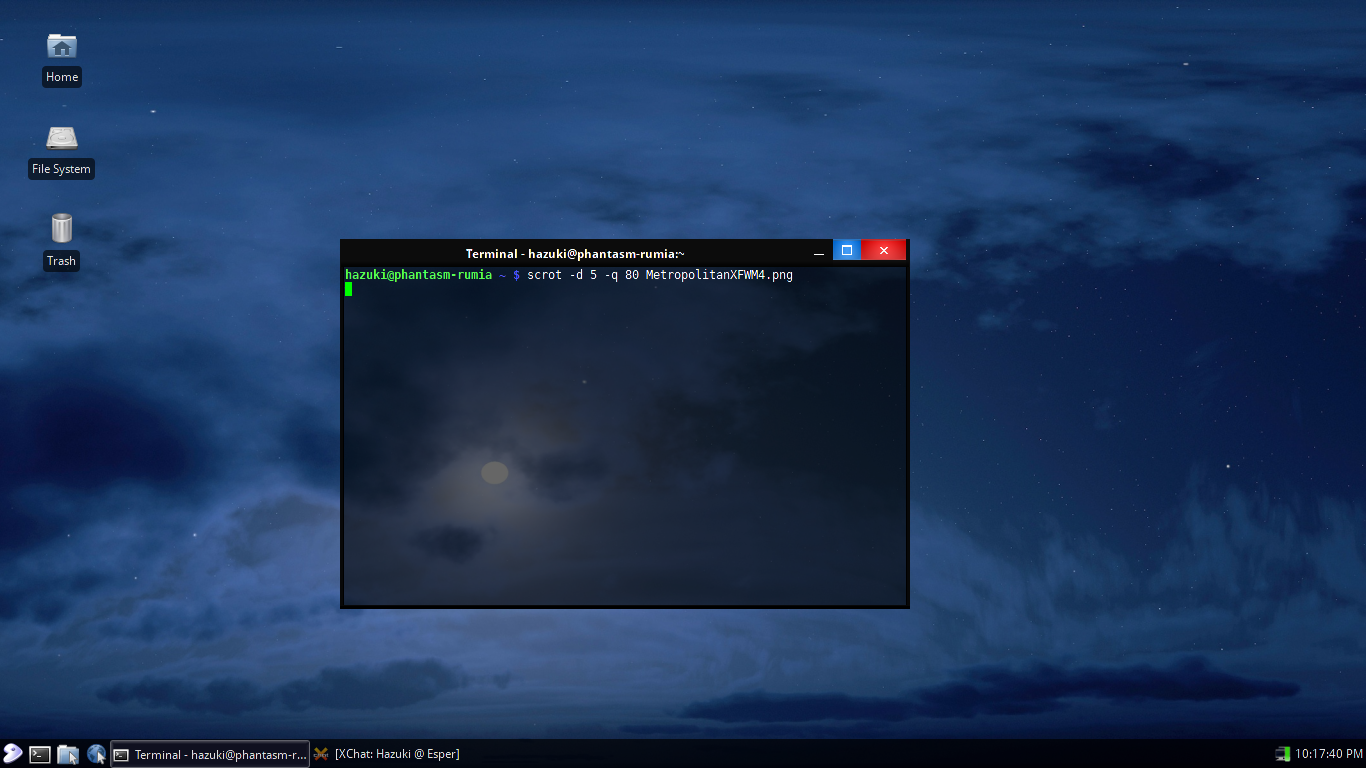Launch the terminal emulator from the panel
This screenshot has height=768, width=1366.
[x=40, y=754]
